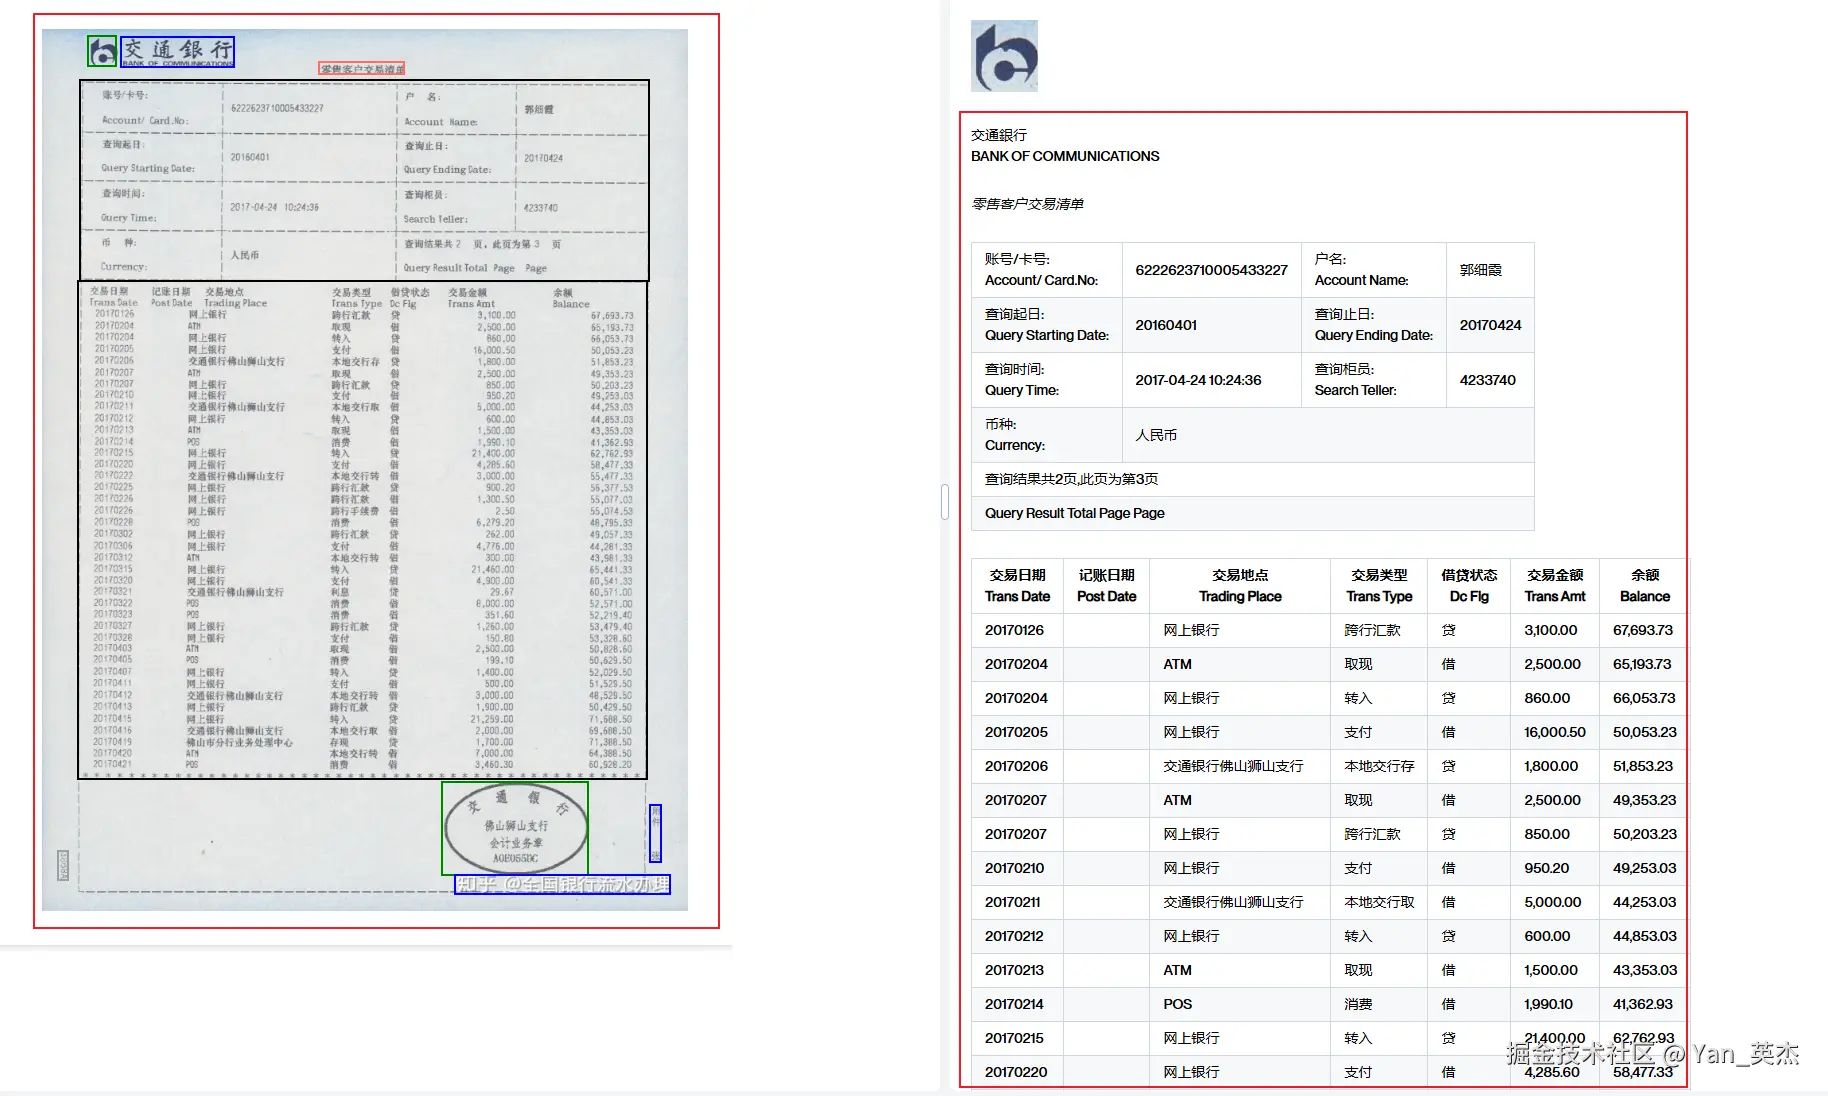1828x1096 pixels.
Task: Click the balance 65,193.73 in the parsed table
Action: click(1642, 664)
